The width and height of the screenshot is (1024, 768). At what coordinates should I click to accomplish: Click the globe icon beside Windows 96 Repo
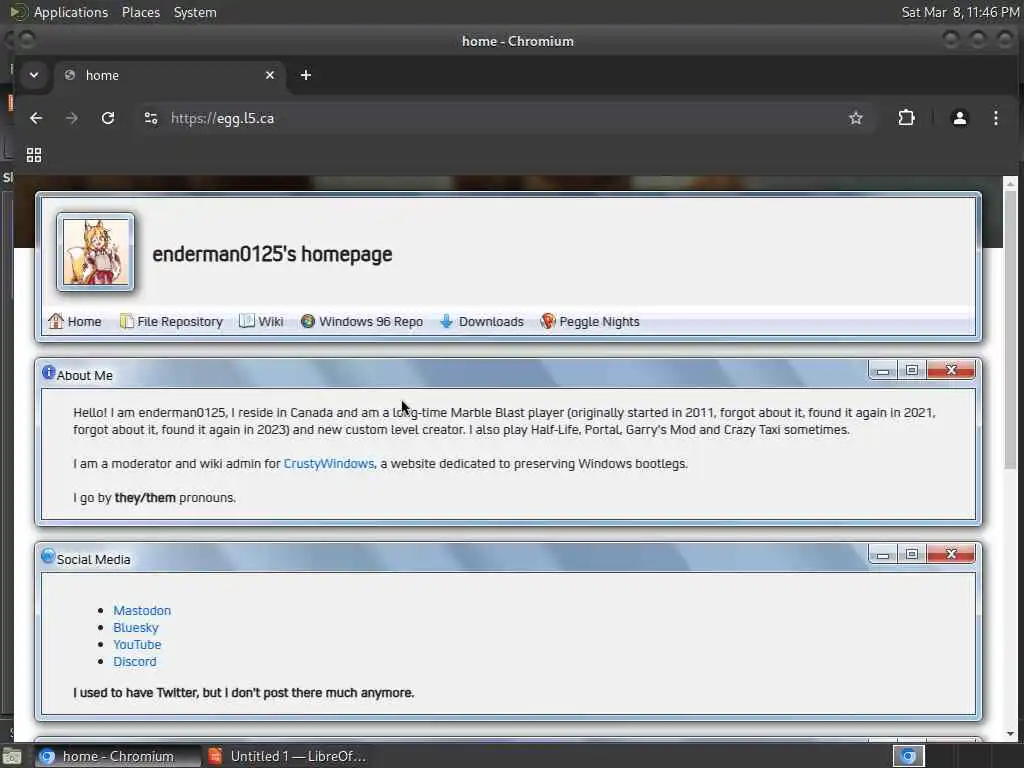tap(308, 321)
